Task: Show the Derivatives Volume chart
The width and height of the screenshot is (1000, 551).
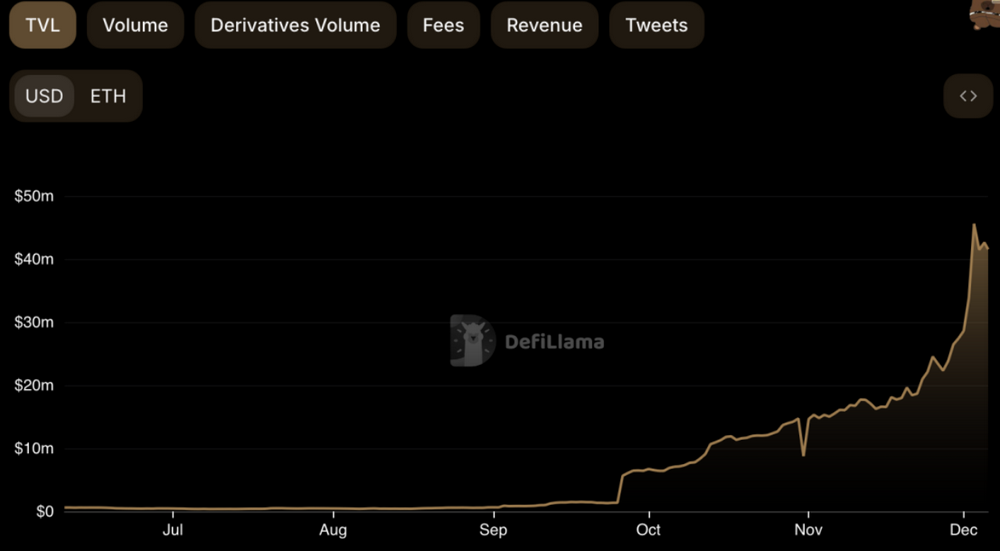Action: [x=295, y=25]
